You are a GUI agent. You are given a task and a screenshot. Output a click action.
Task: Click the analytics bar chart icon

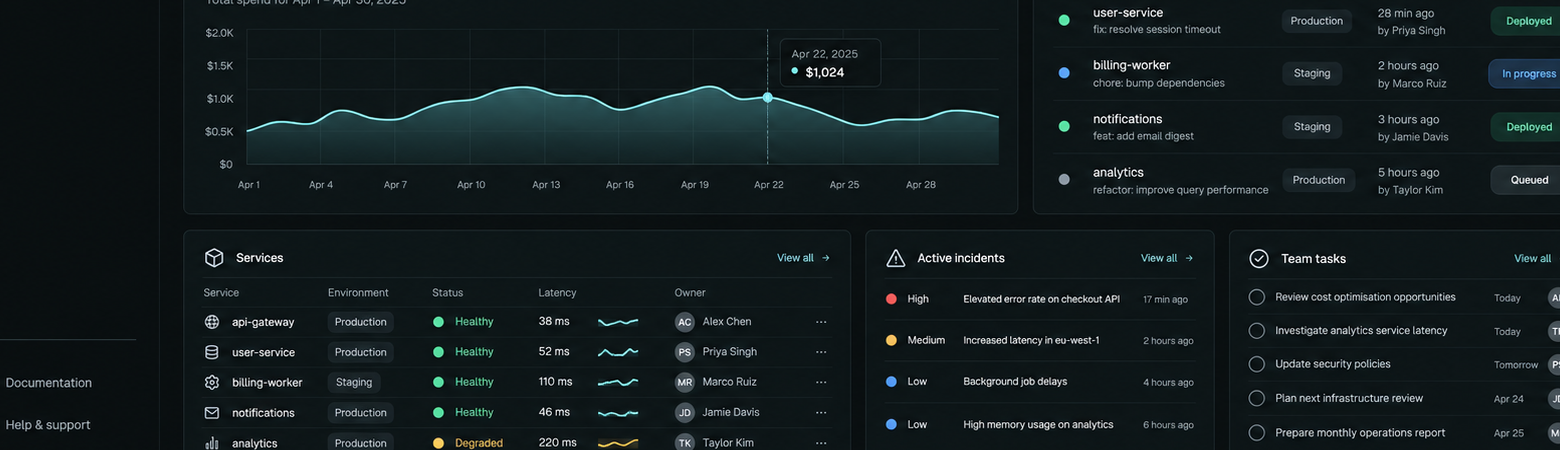[212, 443]
